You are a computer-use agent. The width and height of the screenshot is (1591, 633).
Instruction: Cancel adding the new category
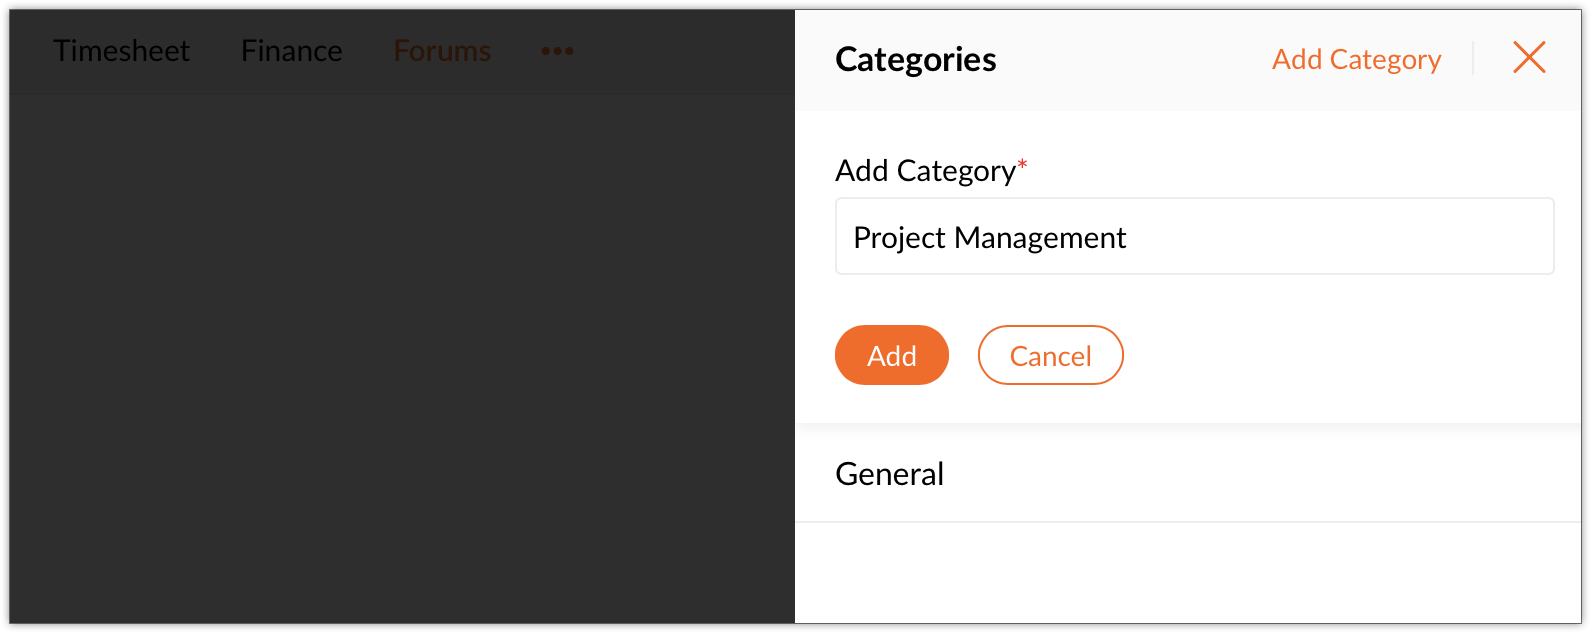pyautogui.click(x=1050, y=356)
